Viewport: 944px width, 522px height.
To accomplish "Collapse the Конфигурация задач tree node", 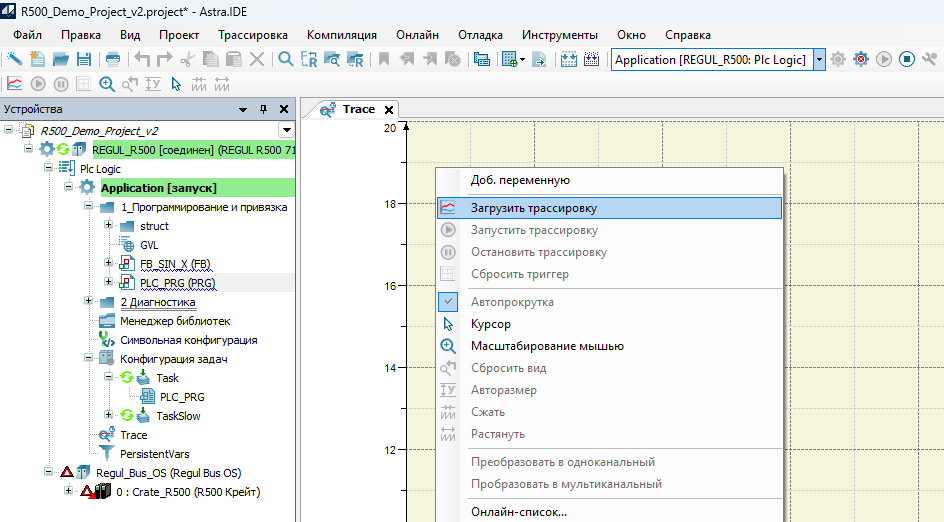I will coord(90,359).
